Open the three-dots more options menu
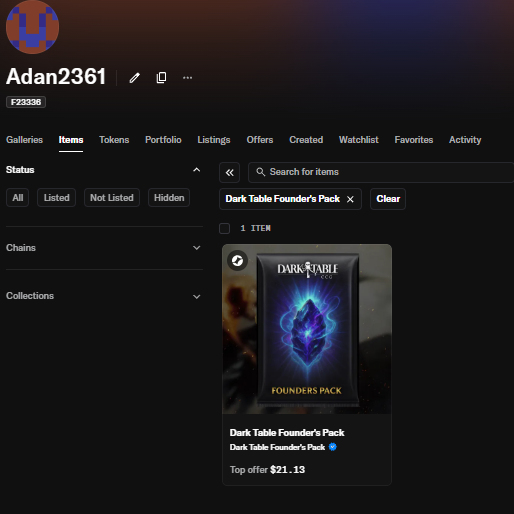This screenshot has width=514, height=514. pos(188,78)
